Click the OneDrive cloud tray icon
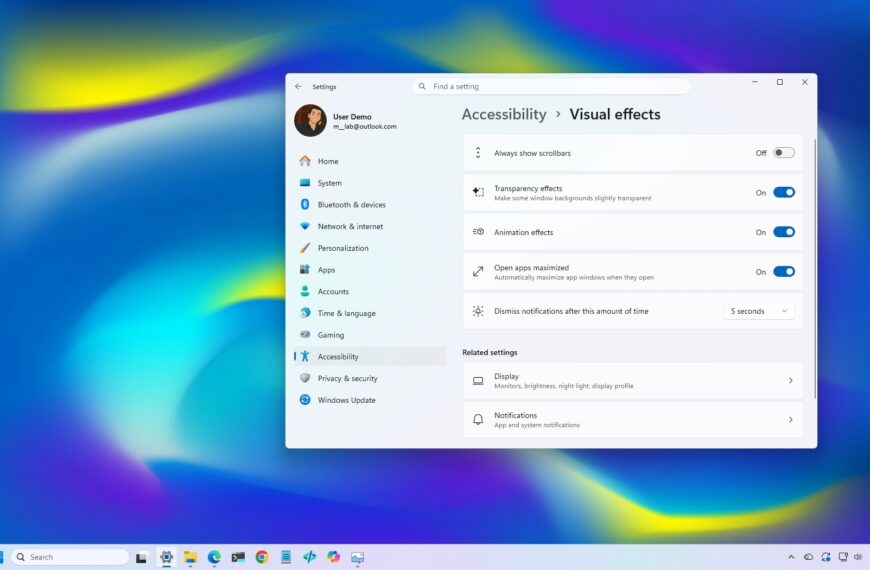Viewport: 870px width, 570px height. pos(808,557)
